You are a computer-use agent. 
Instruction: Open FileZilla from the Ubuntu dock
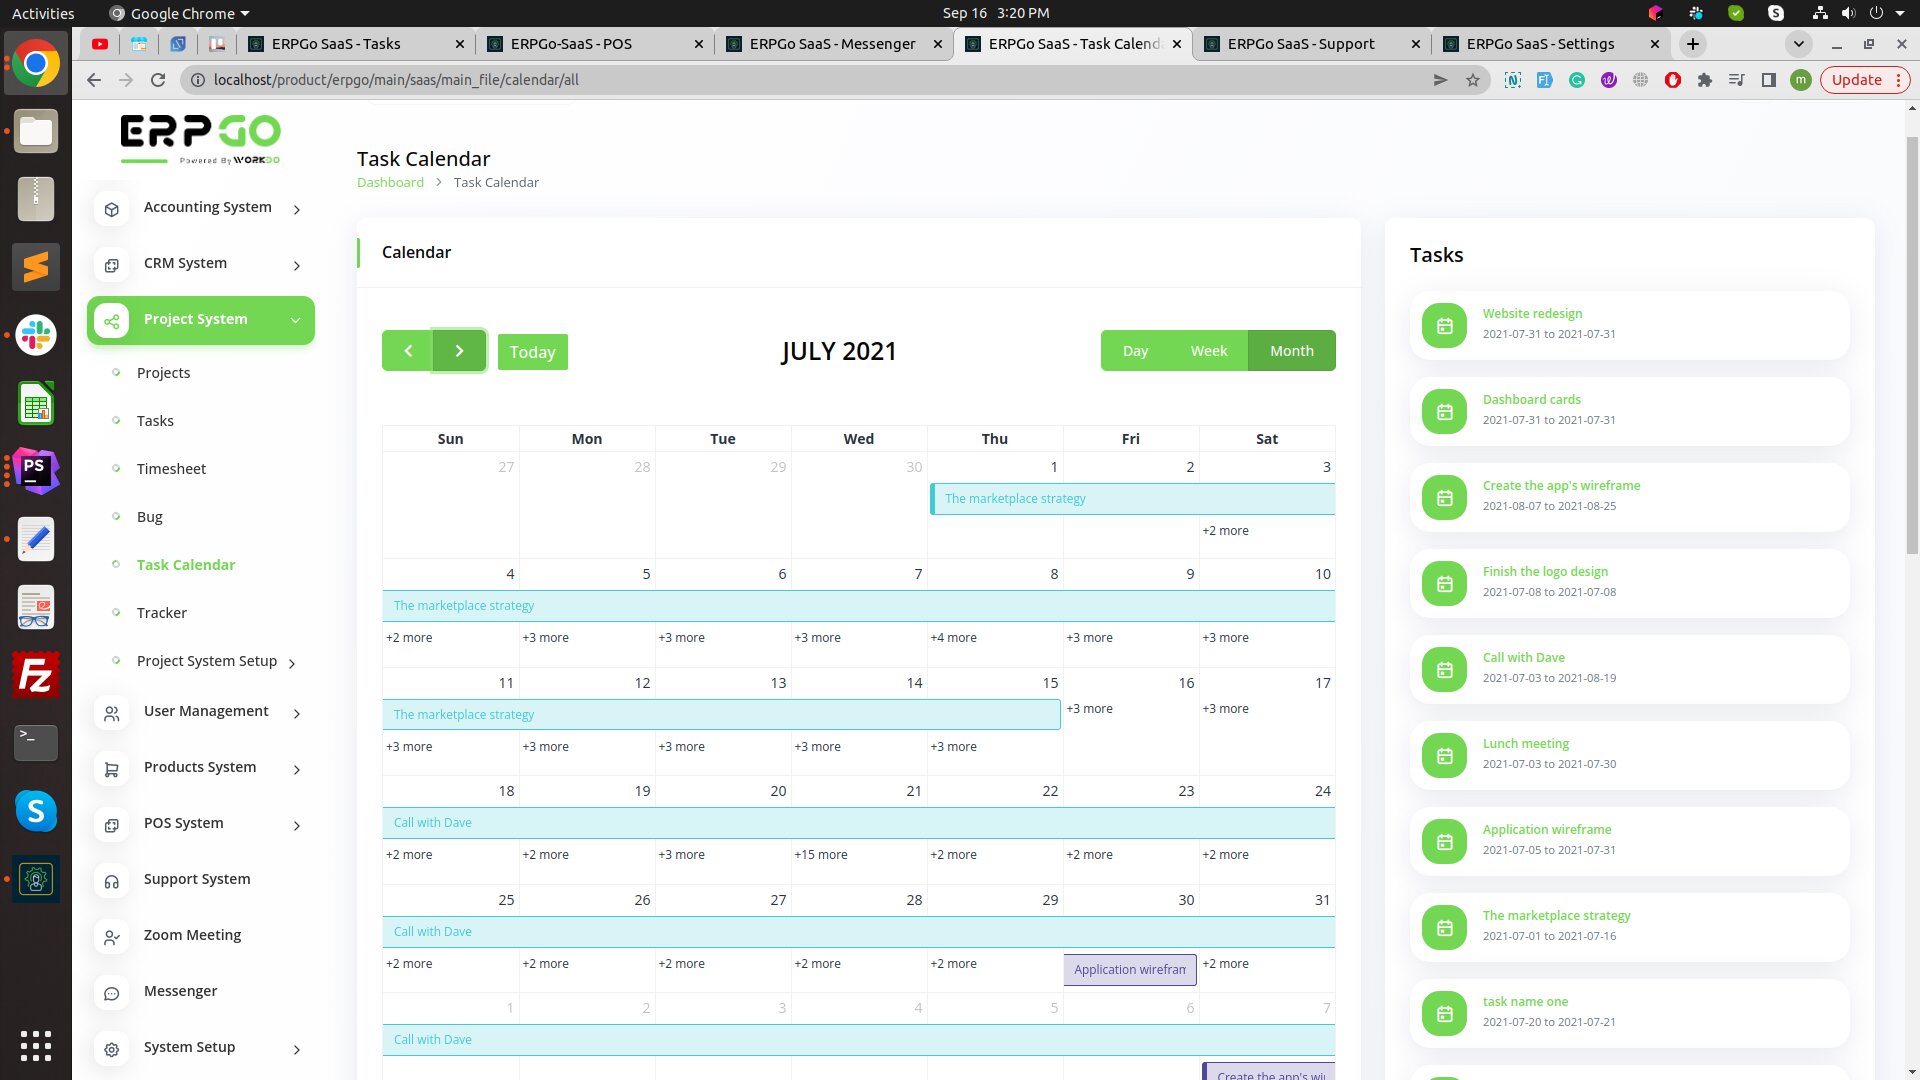coord(36,675)
